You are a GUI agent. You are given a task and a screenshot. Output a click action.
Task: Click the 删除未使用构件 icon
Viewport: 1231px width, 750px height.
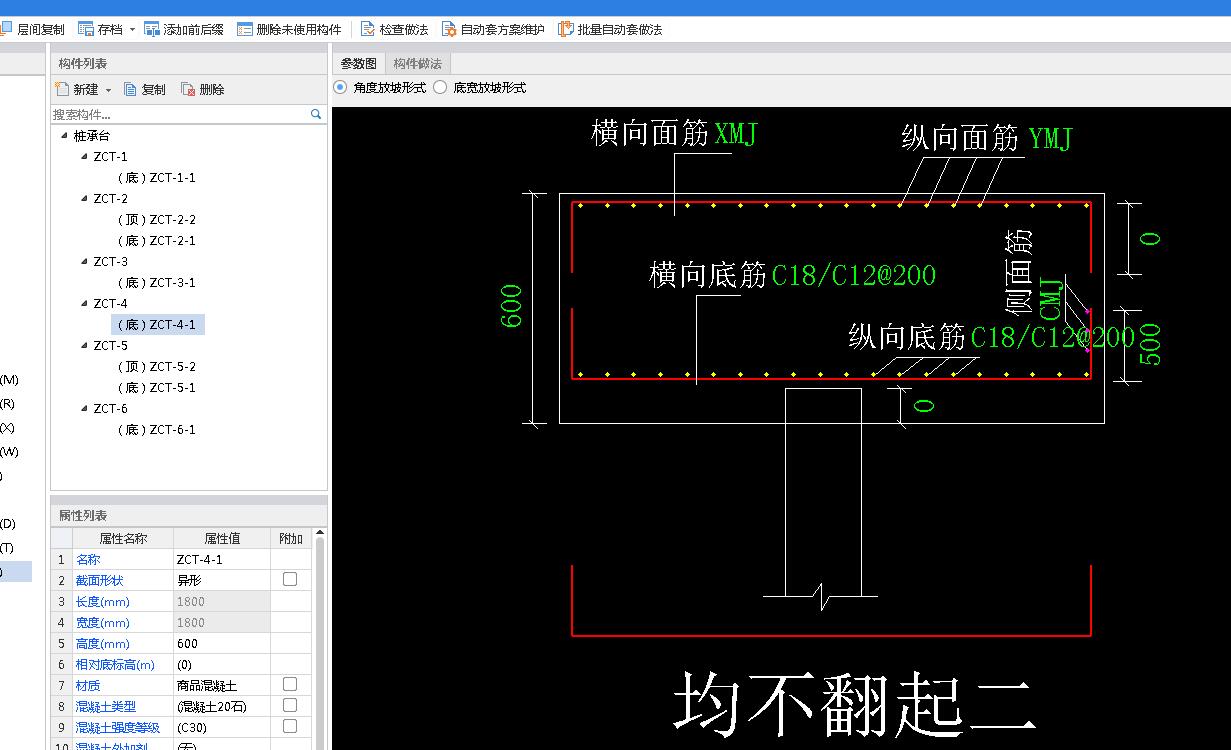click(245, 29)
